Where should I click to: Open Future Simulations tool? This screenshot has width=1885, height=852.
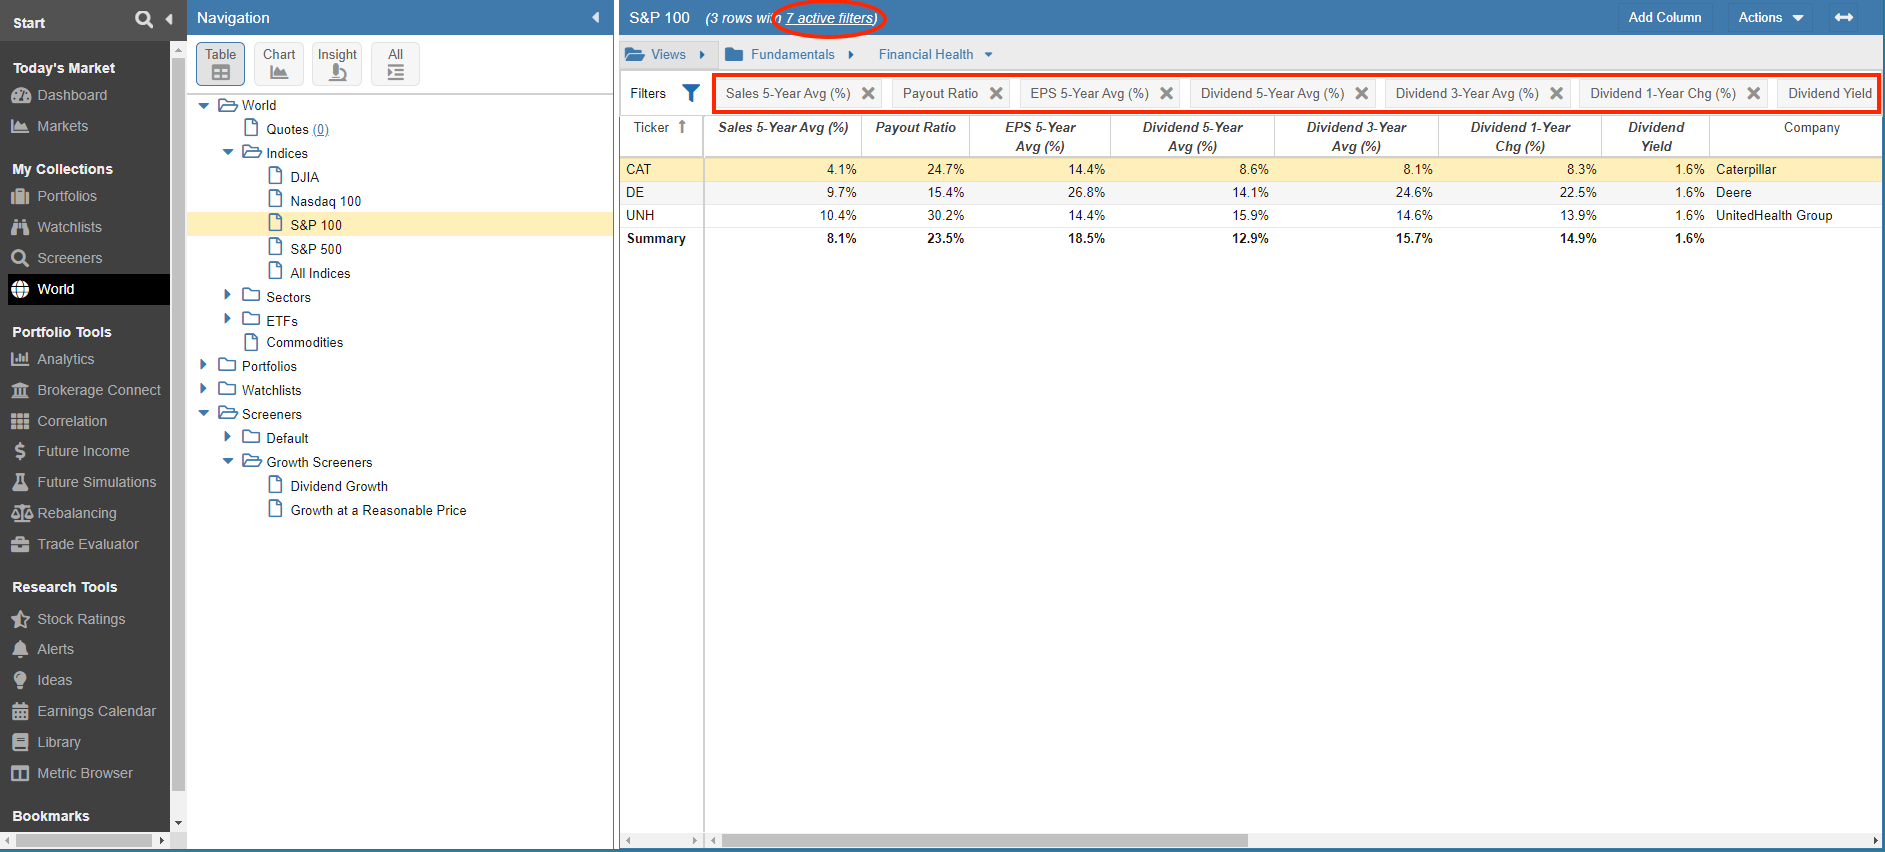[97, 482]
